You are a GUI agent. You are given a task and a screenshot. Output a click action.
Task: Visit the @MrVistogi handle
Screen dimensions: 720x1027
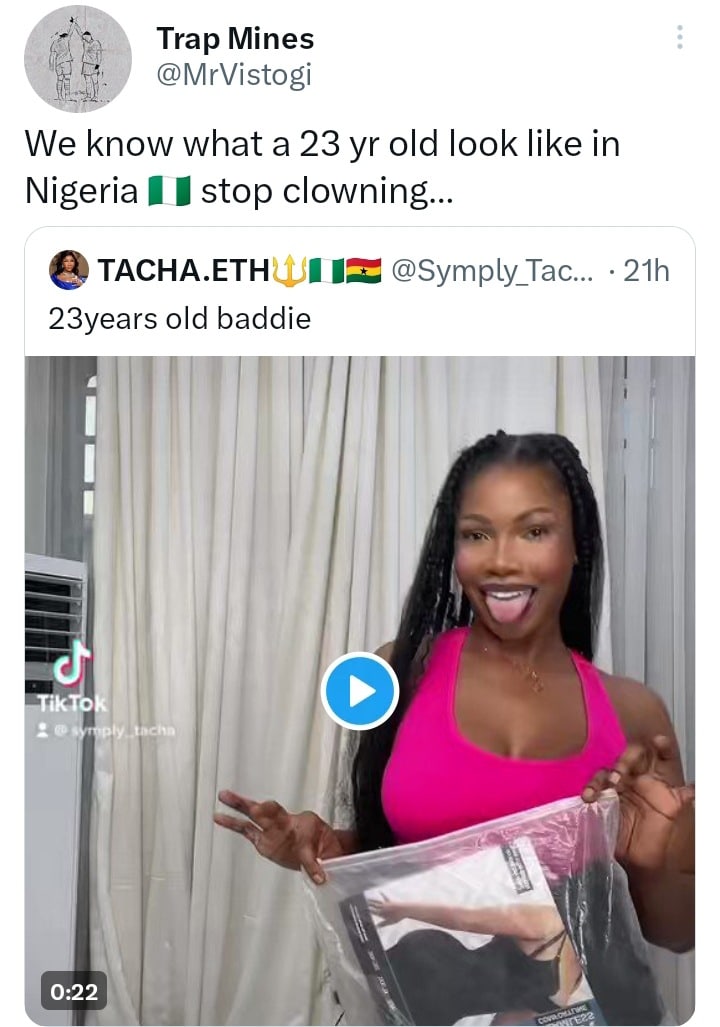tap(234, 74)
